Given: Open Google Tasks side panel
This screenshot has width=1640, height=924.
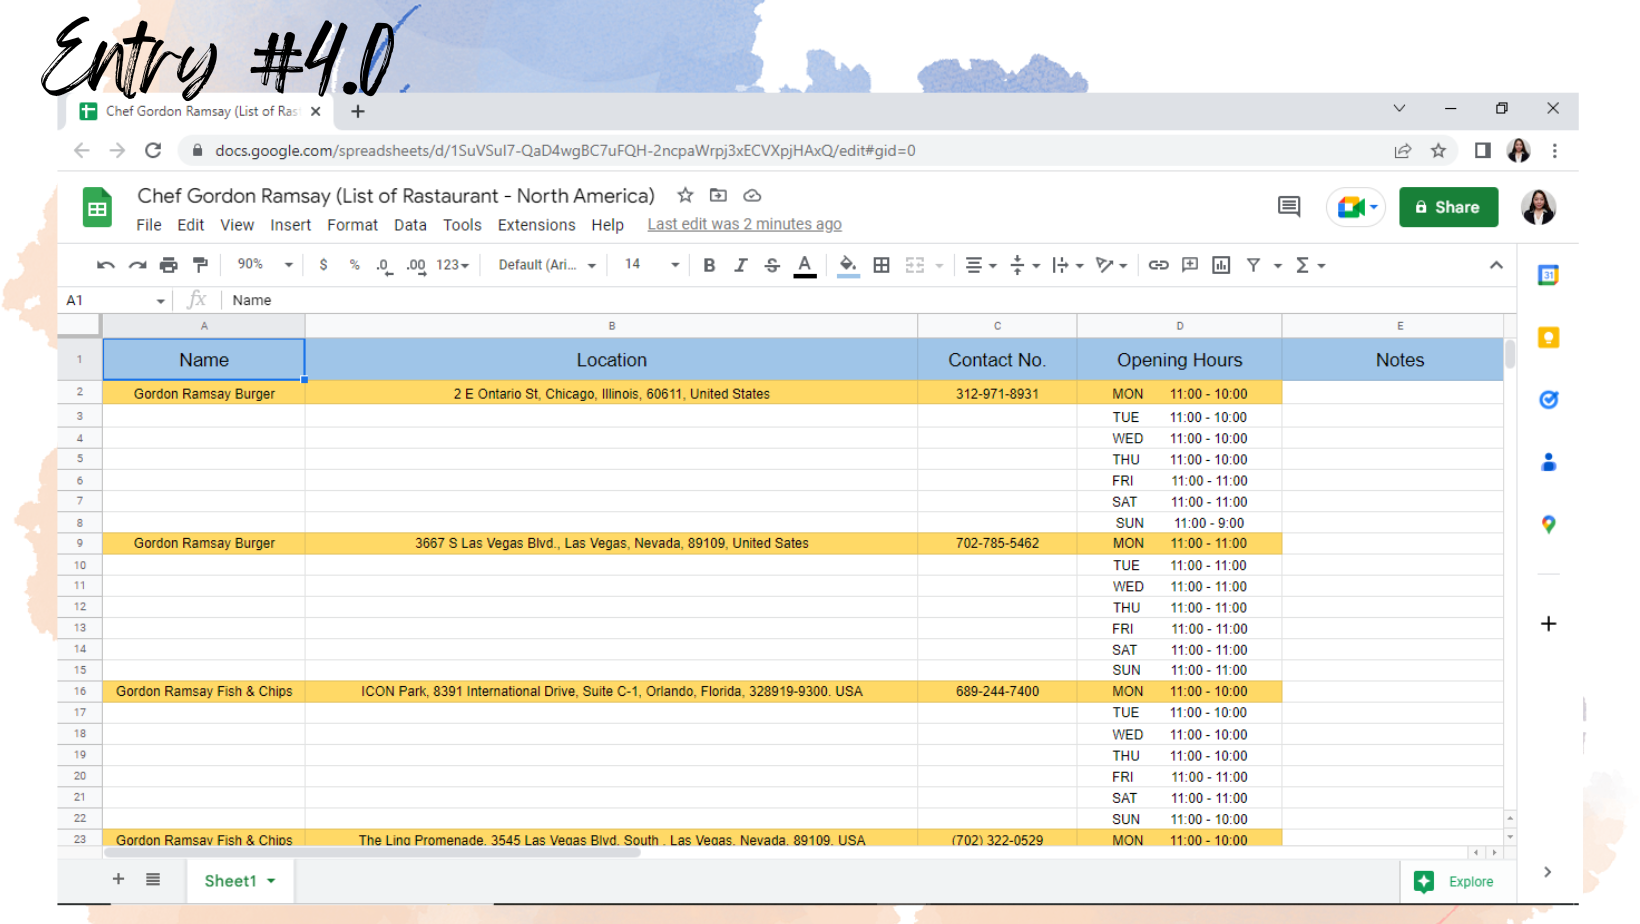Looking at the screenshot, I should tap(1548, 400).
